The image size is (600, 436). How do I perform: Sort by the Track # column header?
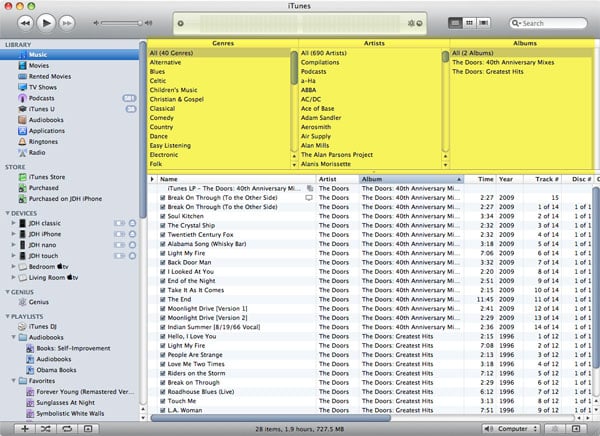(x=543, y=179)
